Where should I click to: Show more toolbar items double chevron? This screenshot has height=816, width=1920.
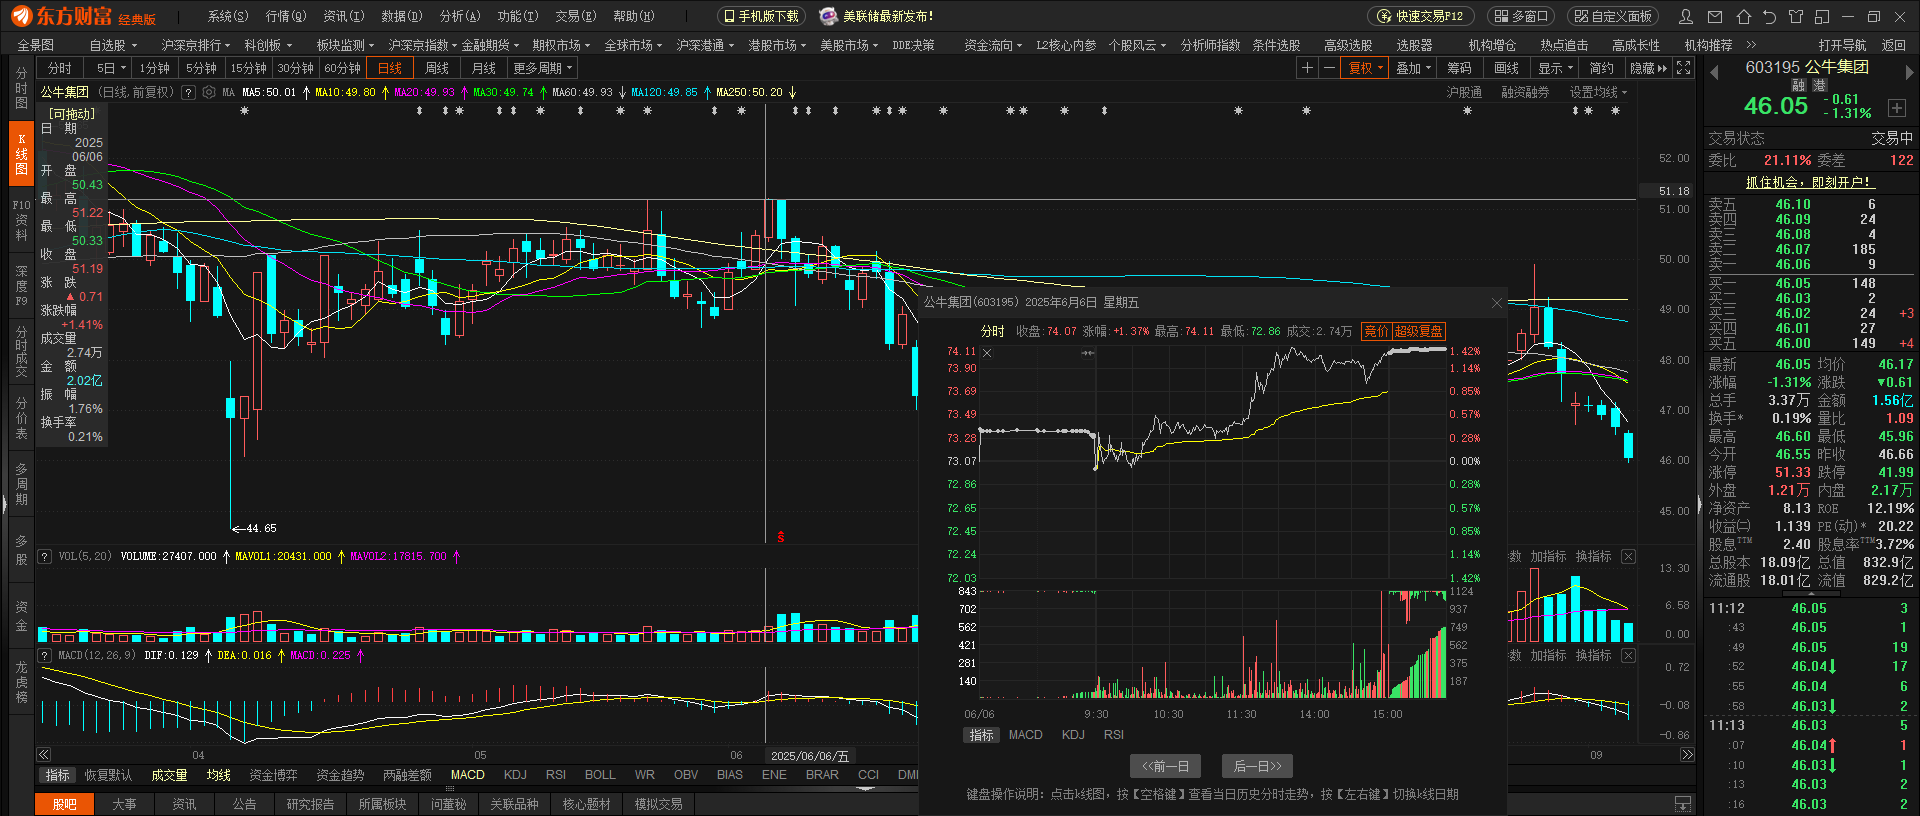click(x=1751, y=45)
